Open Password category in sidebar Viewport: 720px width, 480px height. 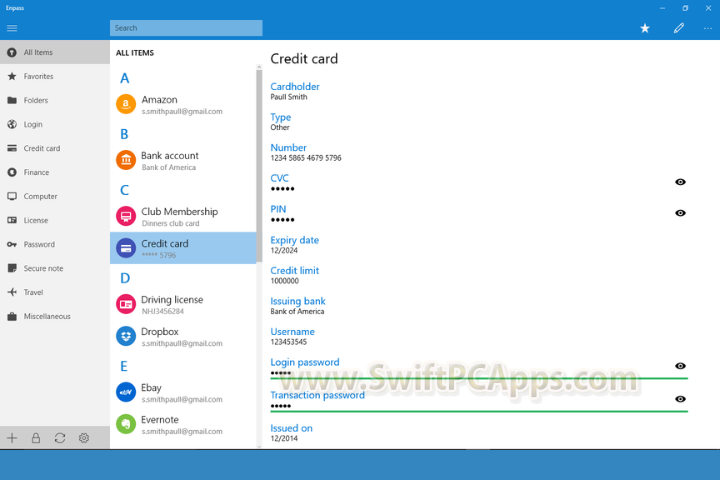pyautogui.click(x=55, y=244)
